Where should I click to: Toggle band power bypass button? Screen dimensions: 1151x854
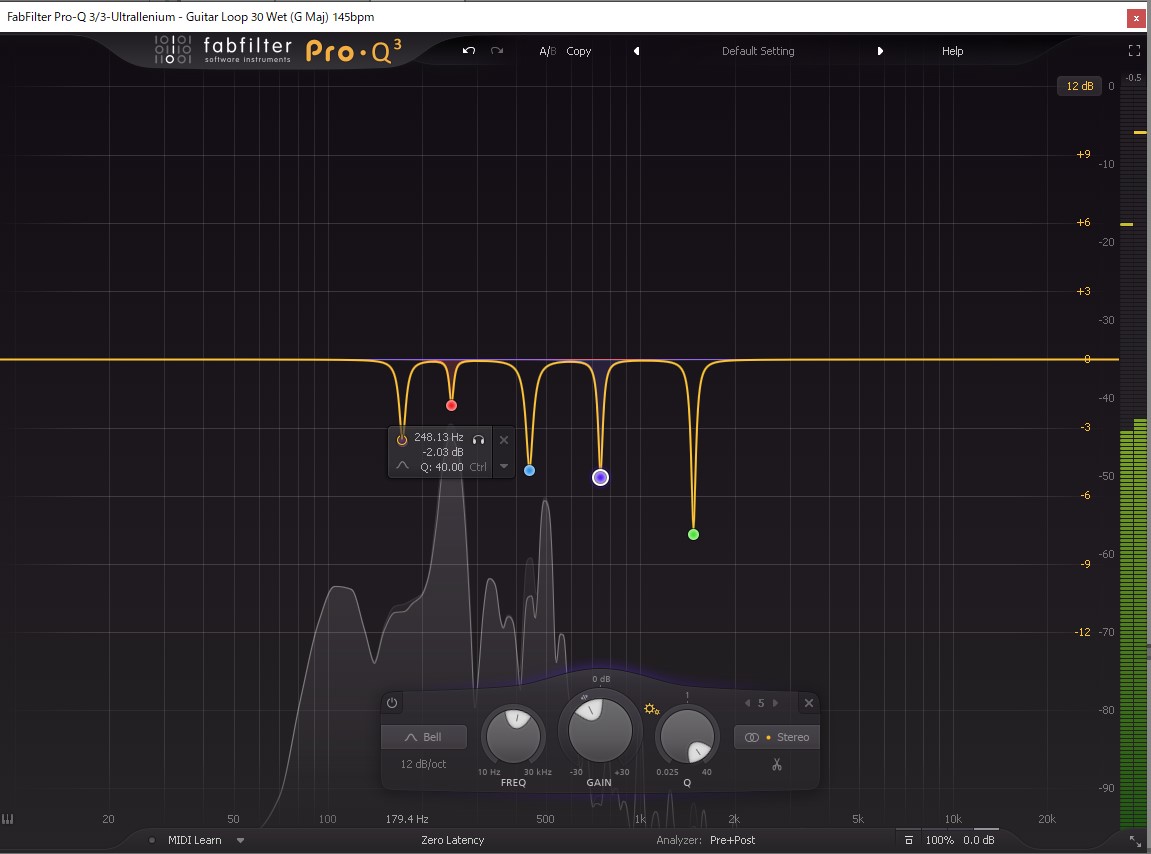(x=392, y=703)
